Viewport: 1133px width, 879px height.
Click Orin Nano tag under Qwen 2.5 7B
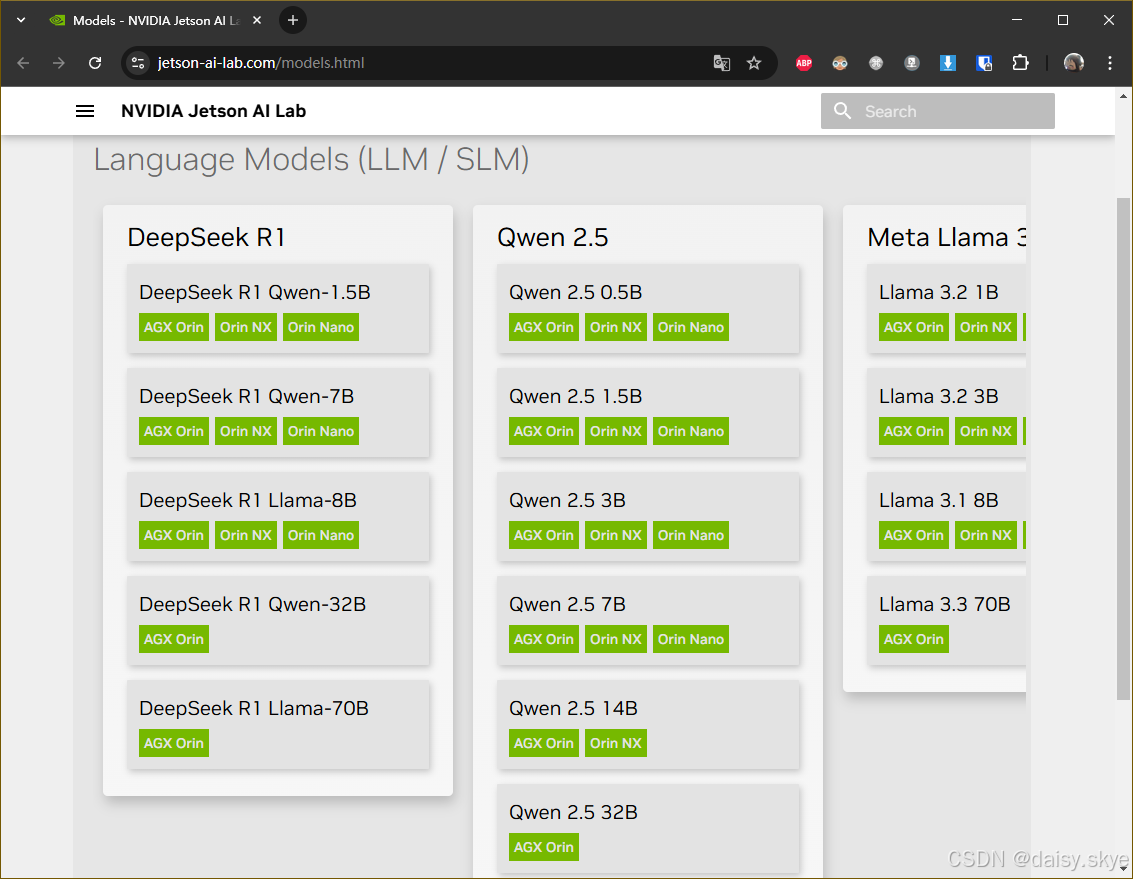pyautogui.click(x=691, y=639)
